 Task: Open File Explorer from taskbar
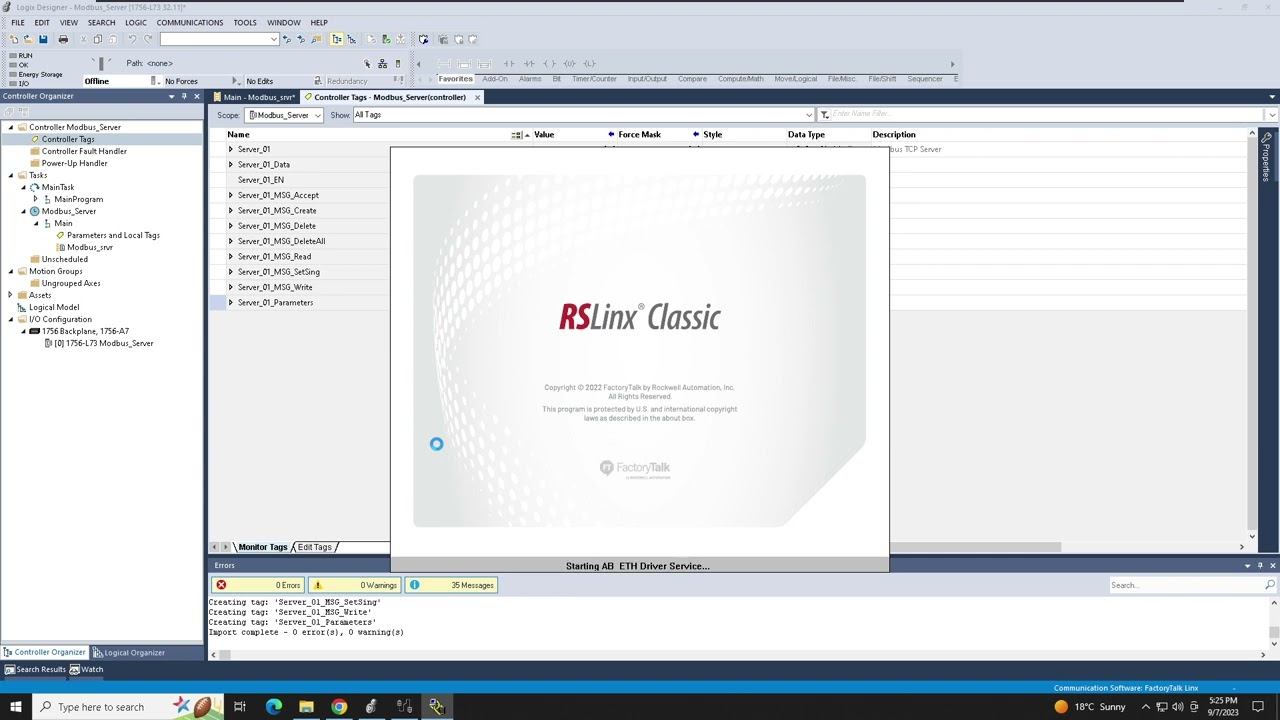[306, 707]
